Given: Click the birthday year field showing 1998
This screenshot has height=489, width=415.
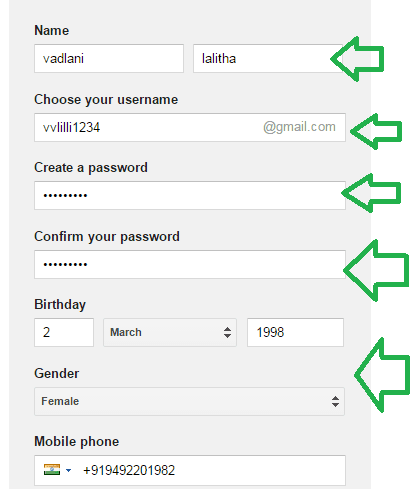Looking at the screenshot, I should point(295,332).
